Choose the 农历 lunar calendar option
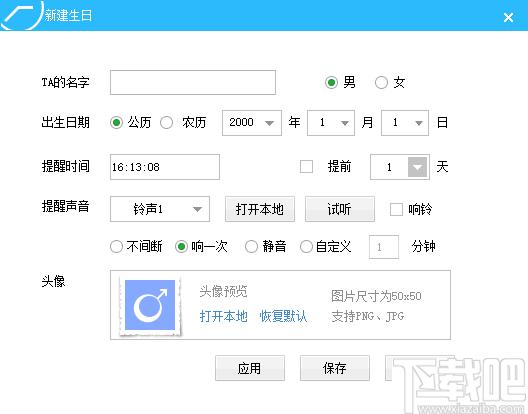 pos(166,123)
